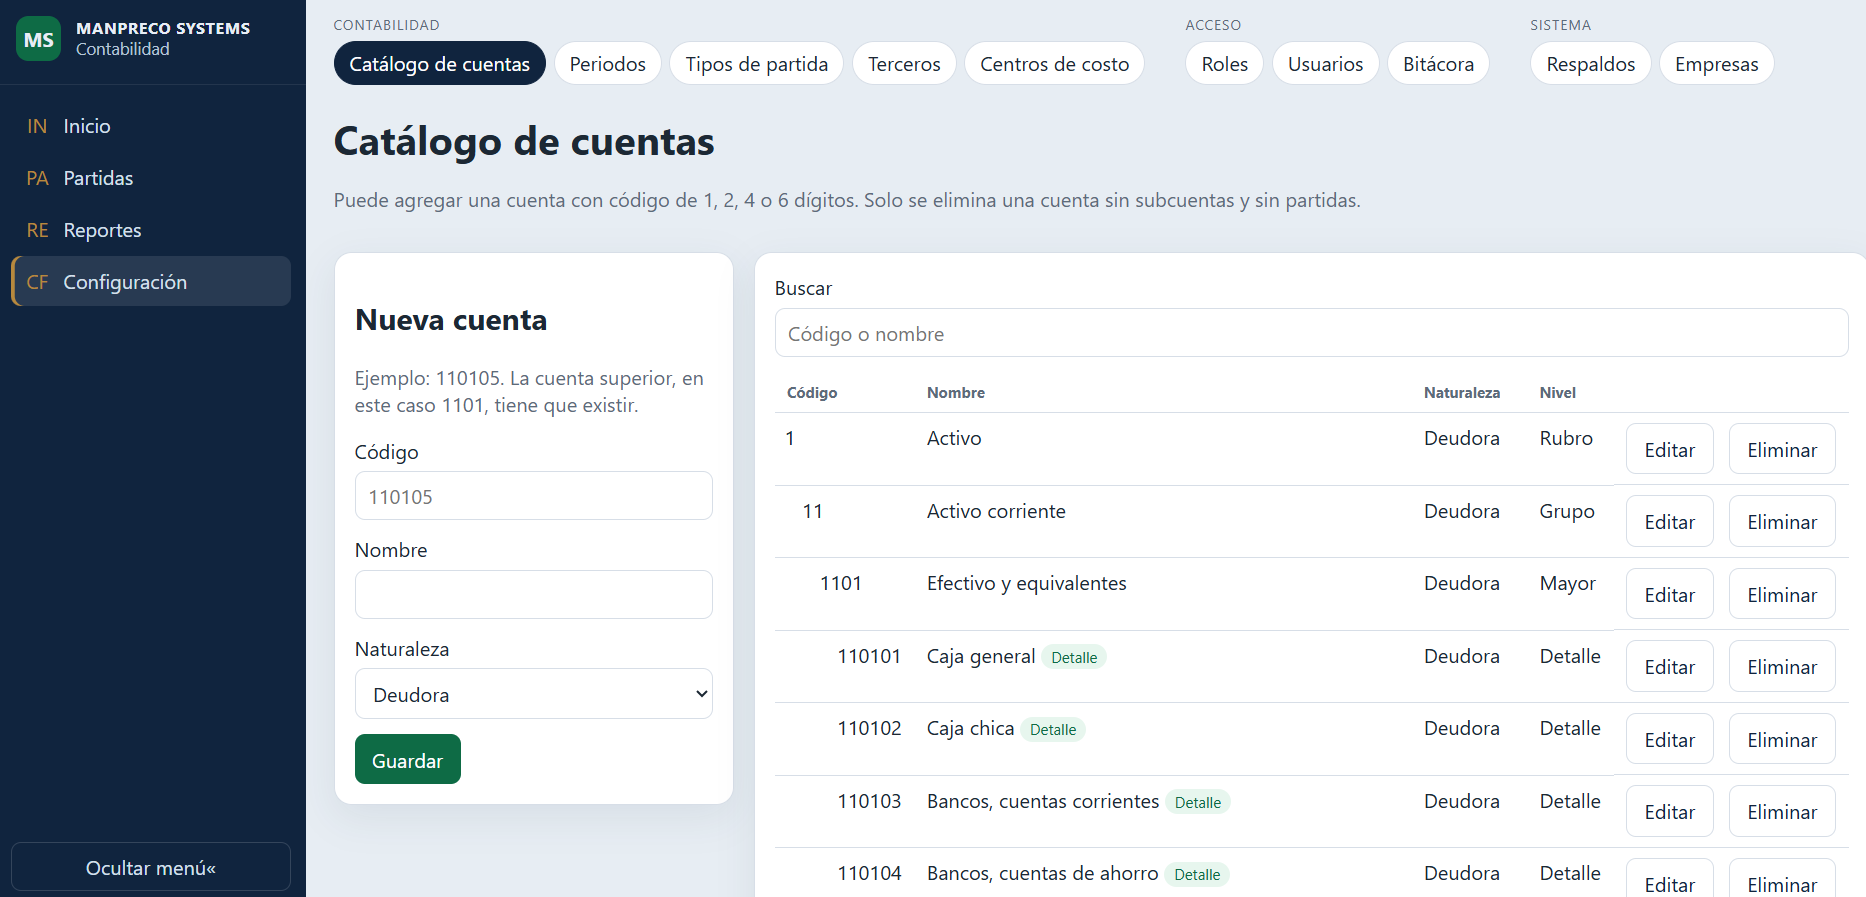Delete the Activo corriente account
Viewport: 1866px width, 897px height.
point(1782,522)
